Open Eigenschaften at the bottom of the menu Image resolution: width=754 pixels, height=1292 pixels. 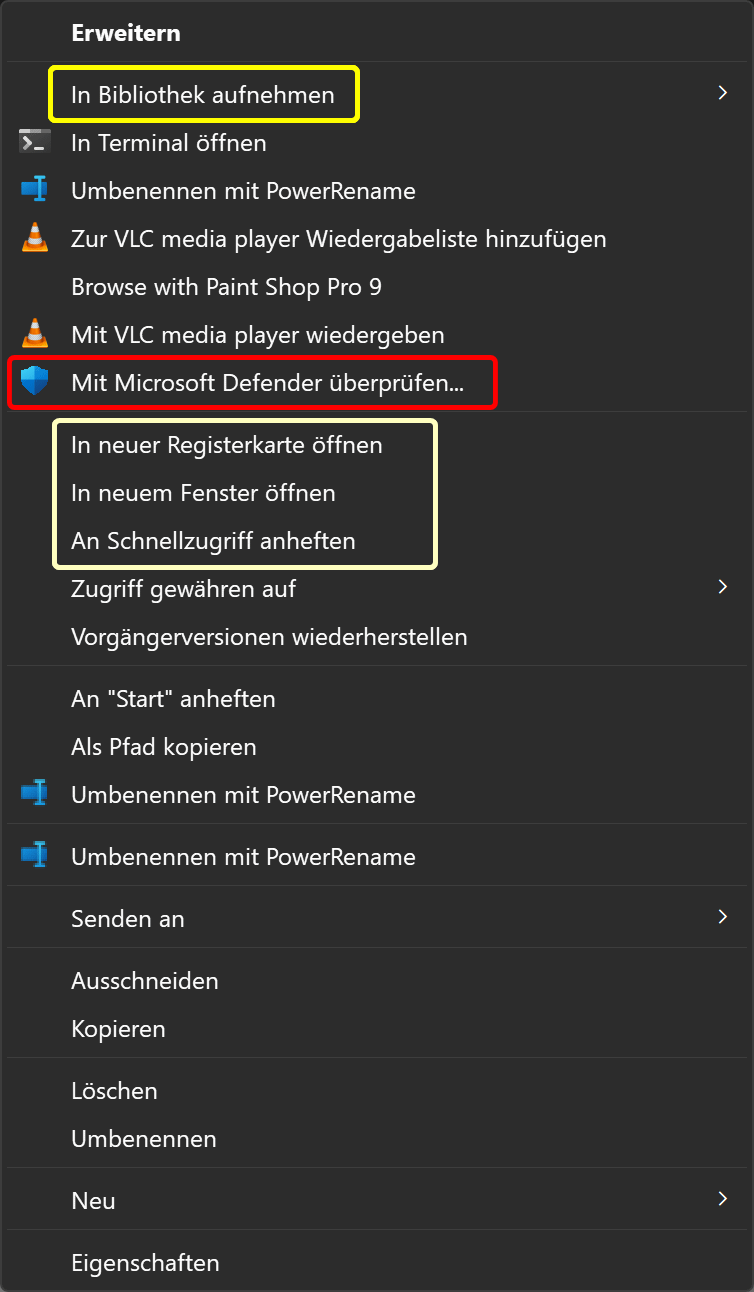click(145, 1263)
